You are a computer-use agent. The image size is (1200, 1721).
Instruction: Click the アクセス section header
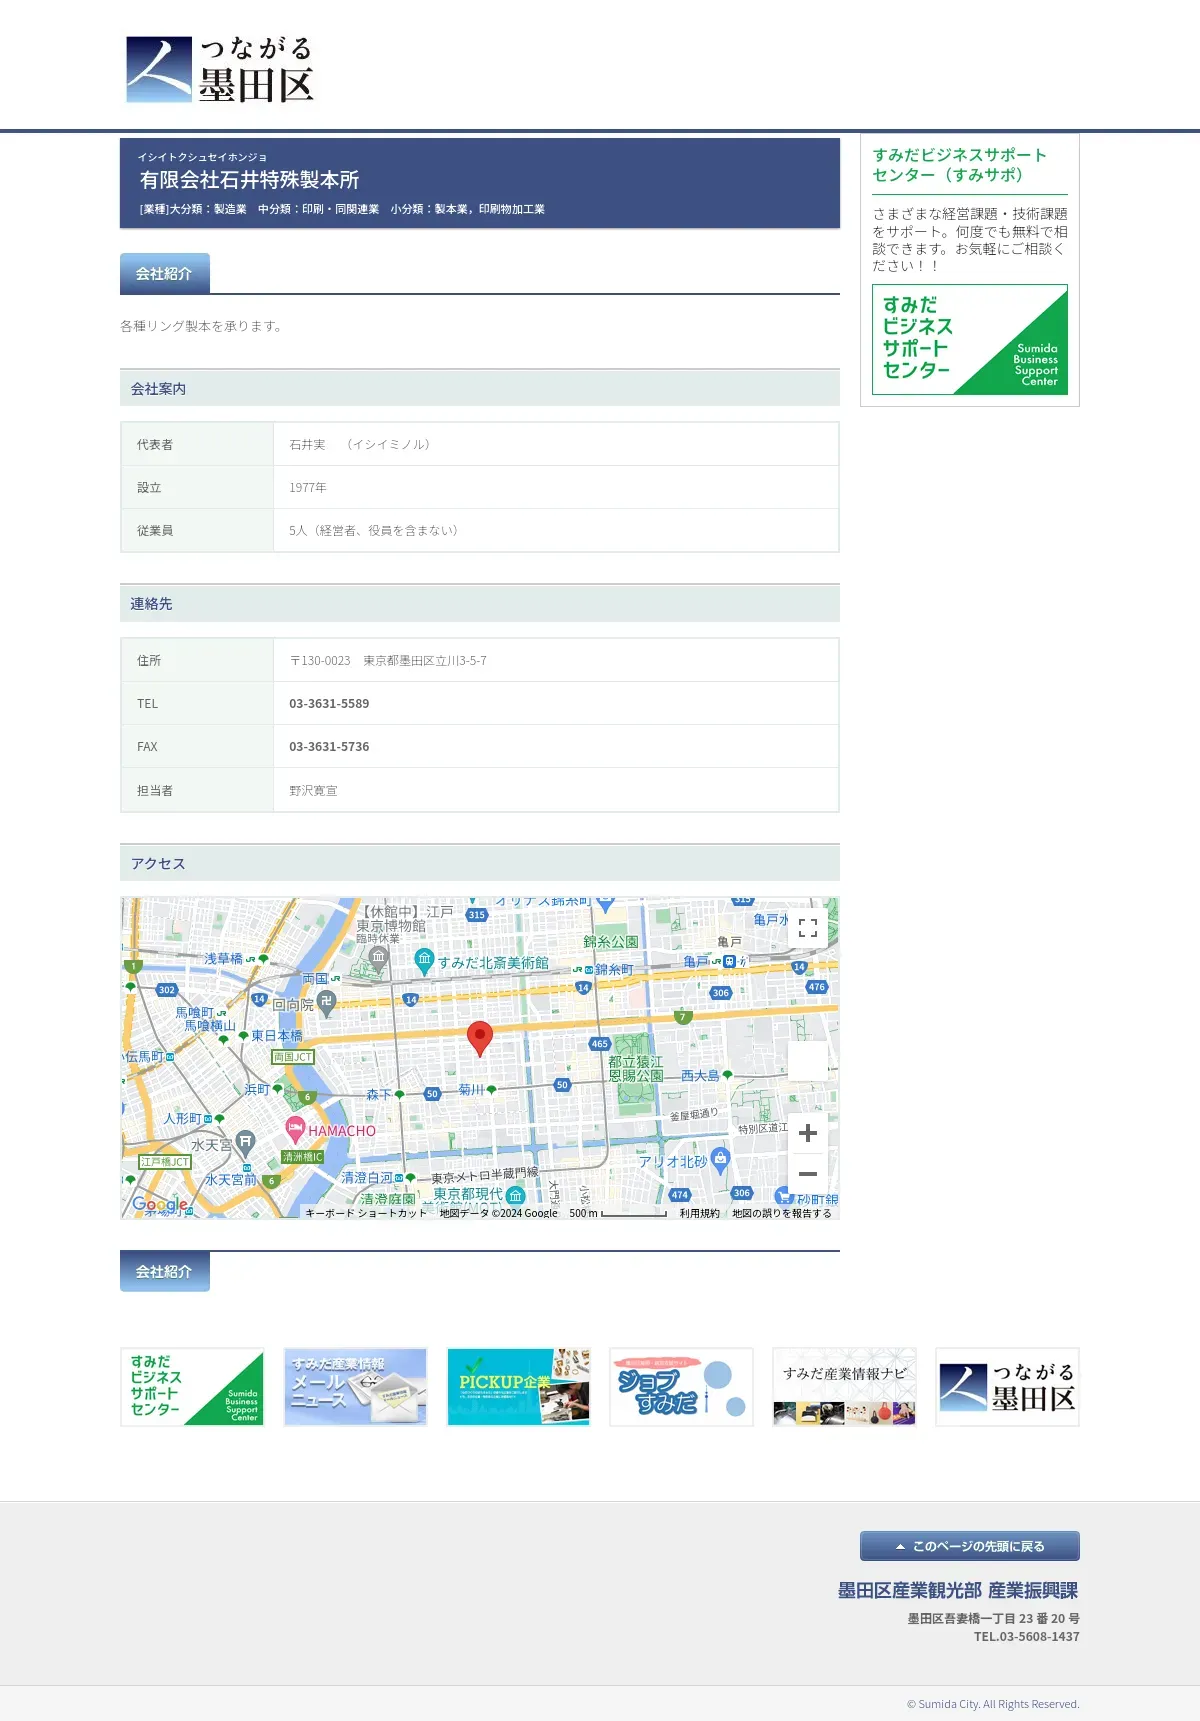point(480,863)
